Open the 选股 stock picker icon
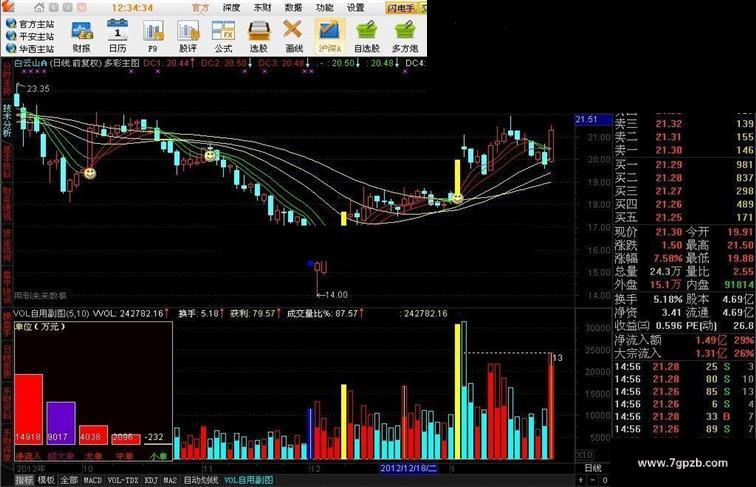 (x=259, y=37)
